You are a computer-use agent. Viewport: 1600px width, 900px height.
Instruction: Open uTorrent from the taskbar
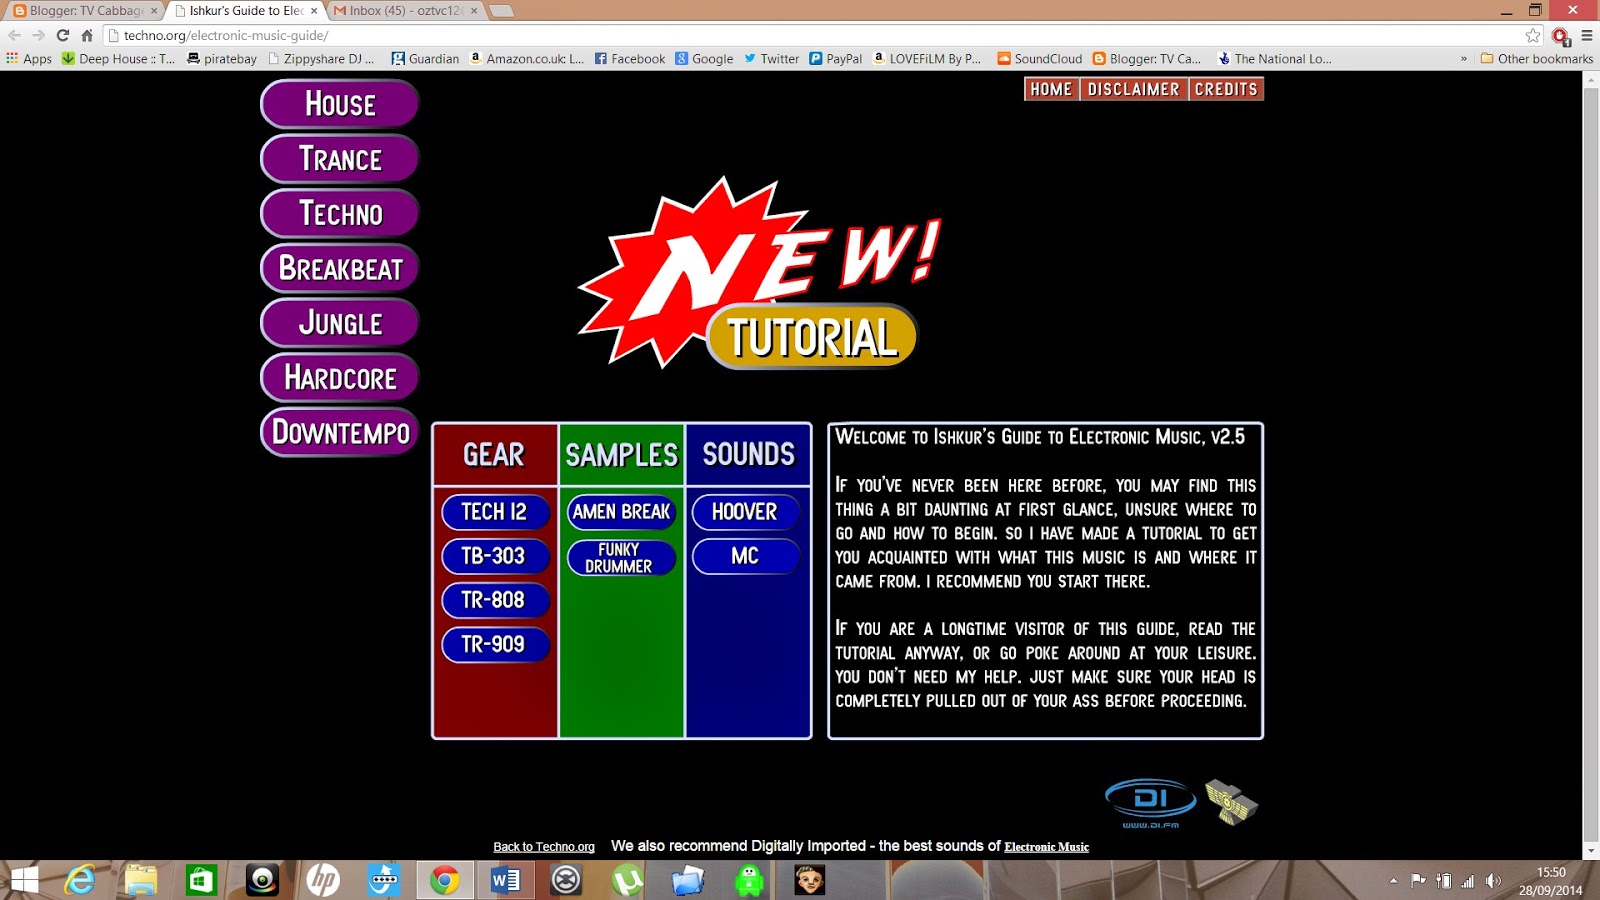(627, 880)
